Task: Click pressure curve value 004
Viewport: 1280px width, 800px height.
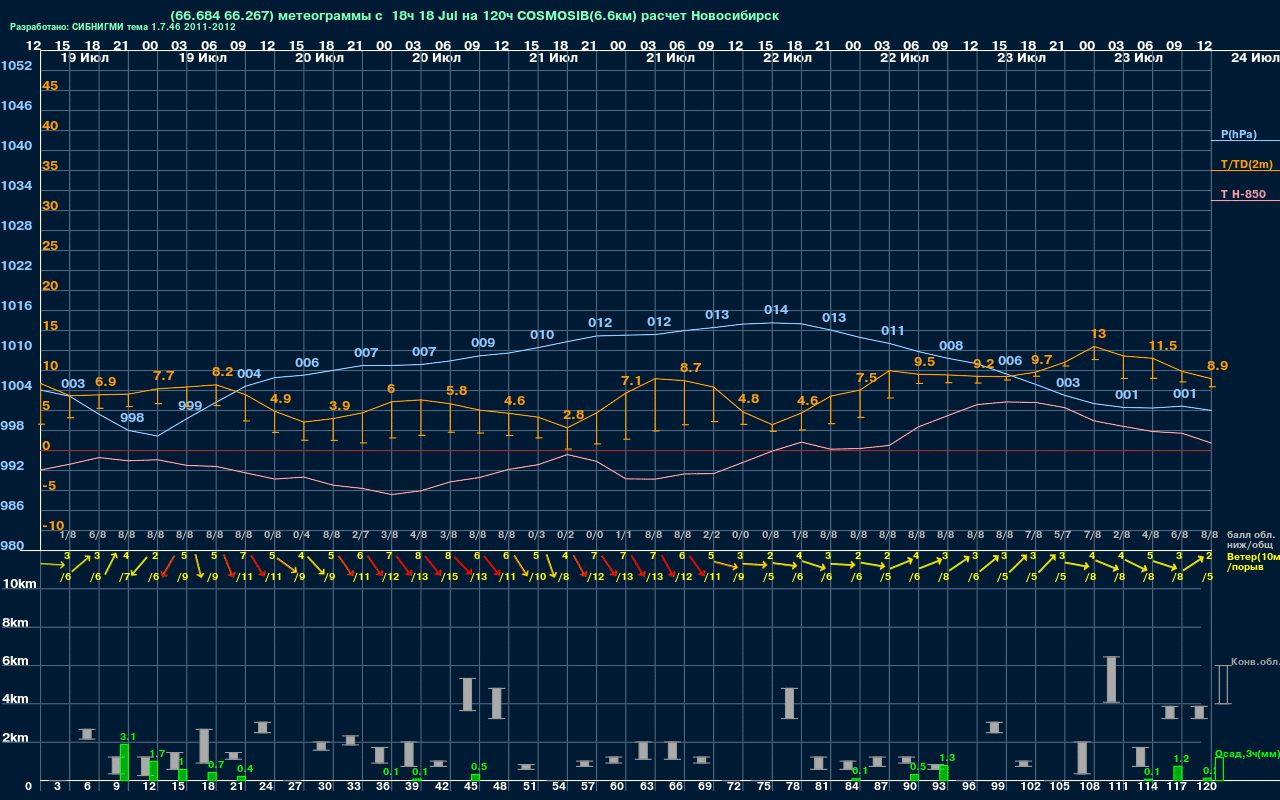Action: [x=249, y=374]
